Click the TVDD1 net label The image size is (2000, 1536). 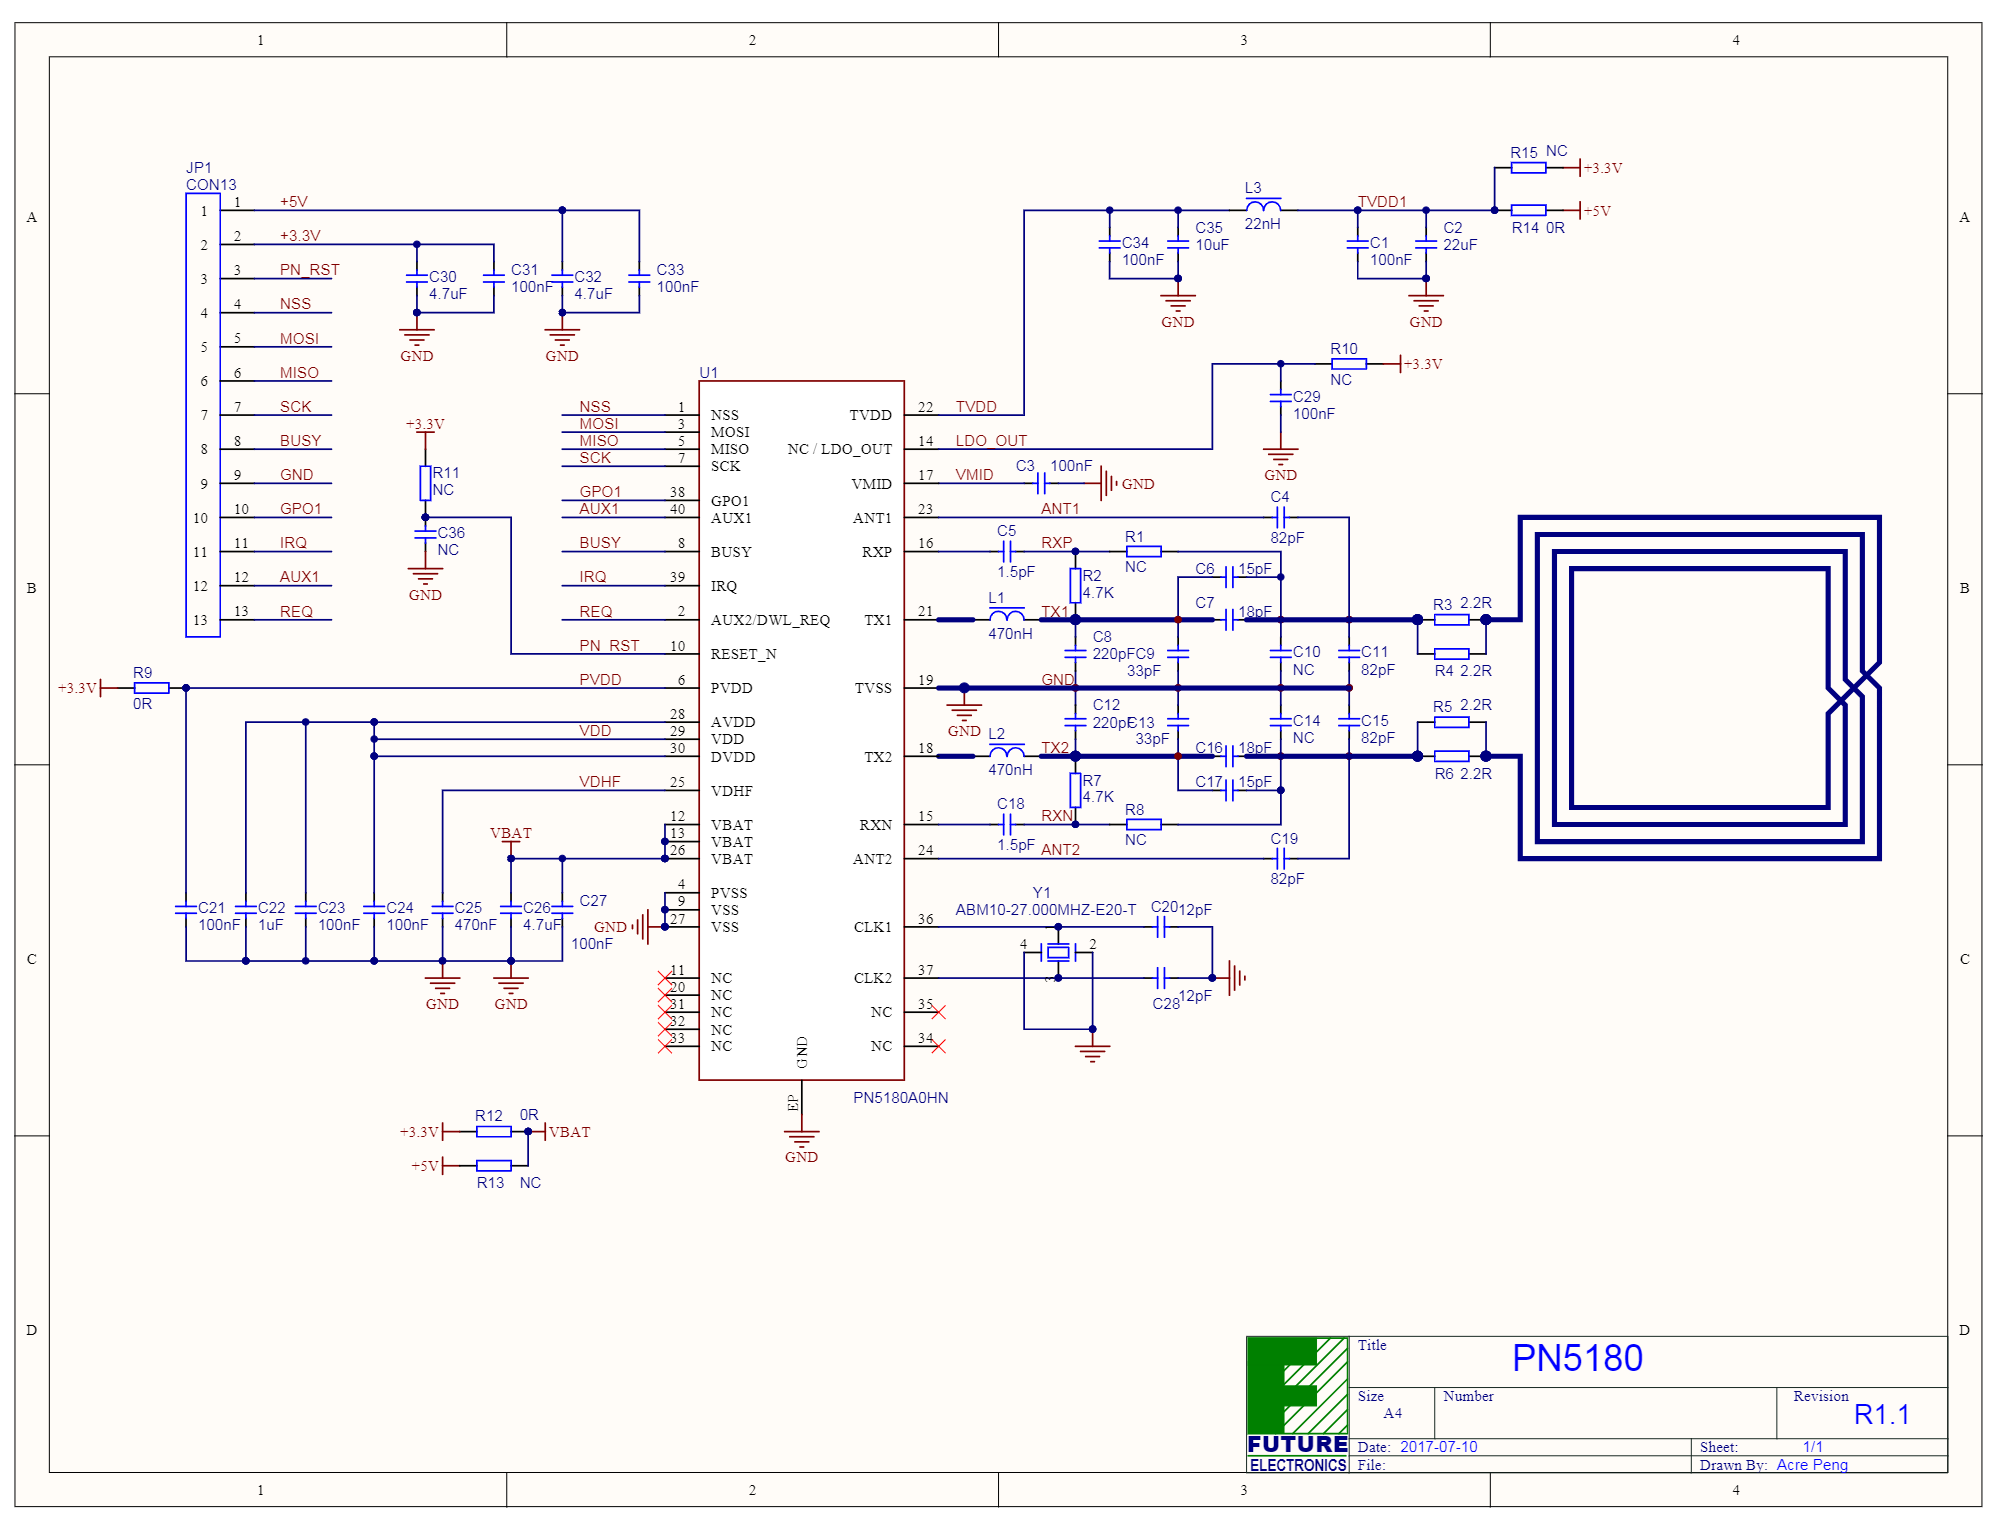coord(1382,202)
